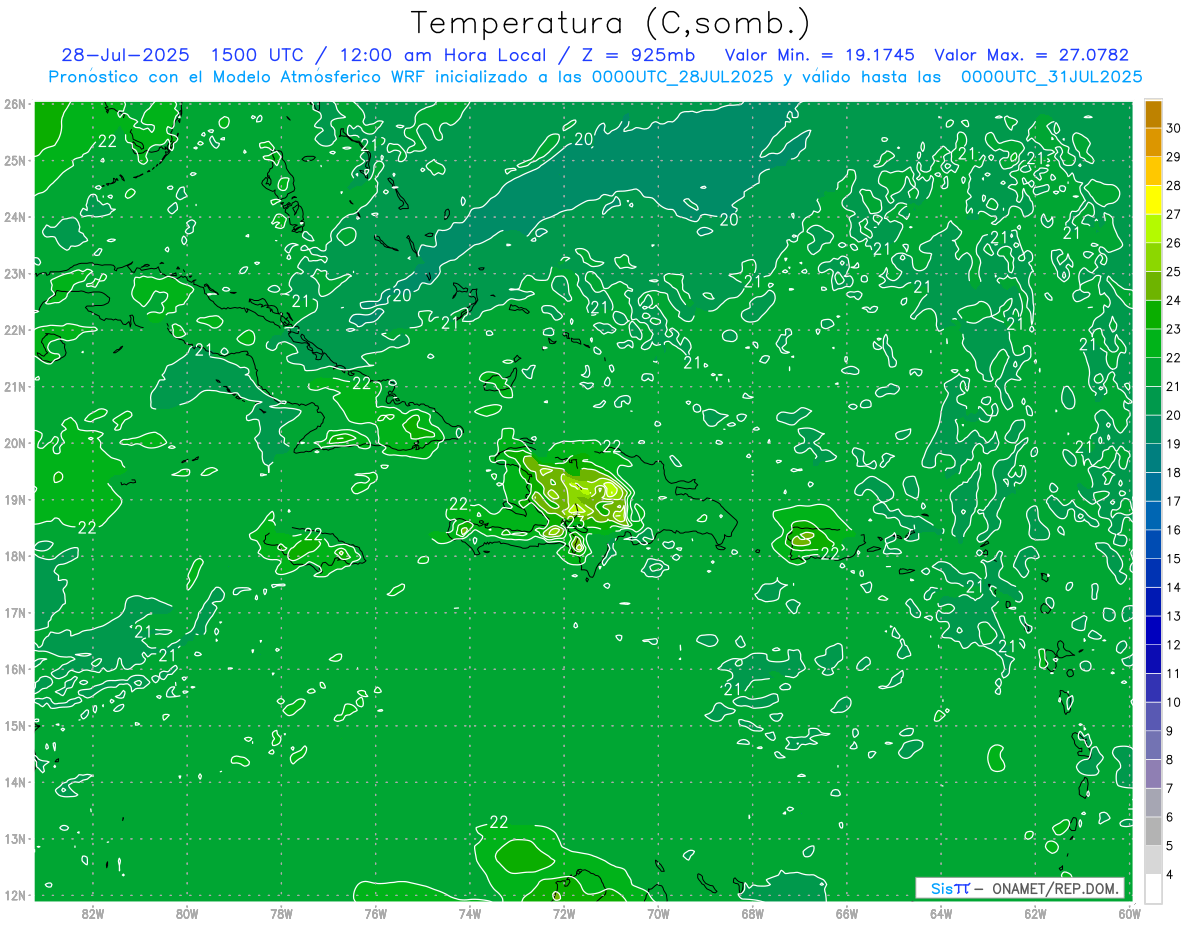Click the 17N latitude axis label

[15, 612]
